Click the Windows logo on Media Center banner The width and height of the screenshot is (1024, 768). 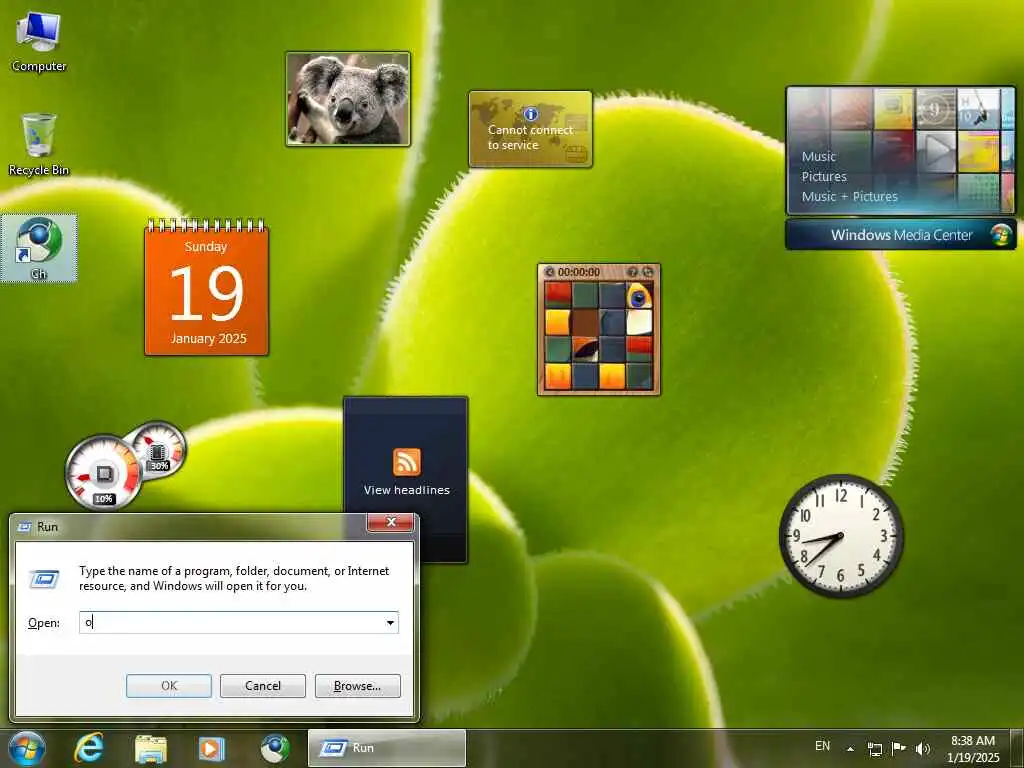pos(1000,234)
